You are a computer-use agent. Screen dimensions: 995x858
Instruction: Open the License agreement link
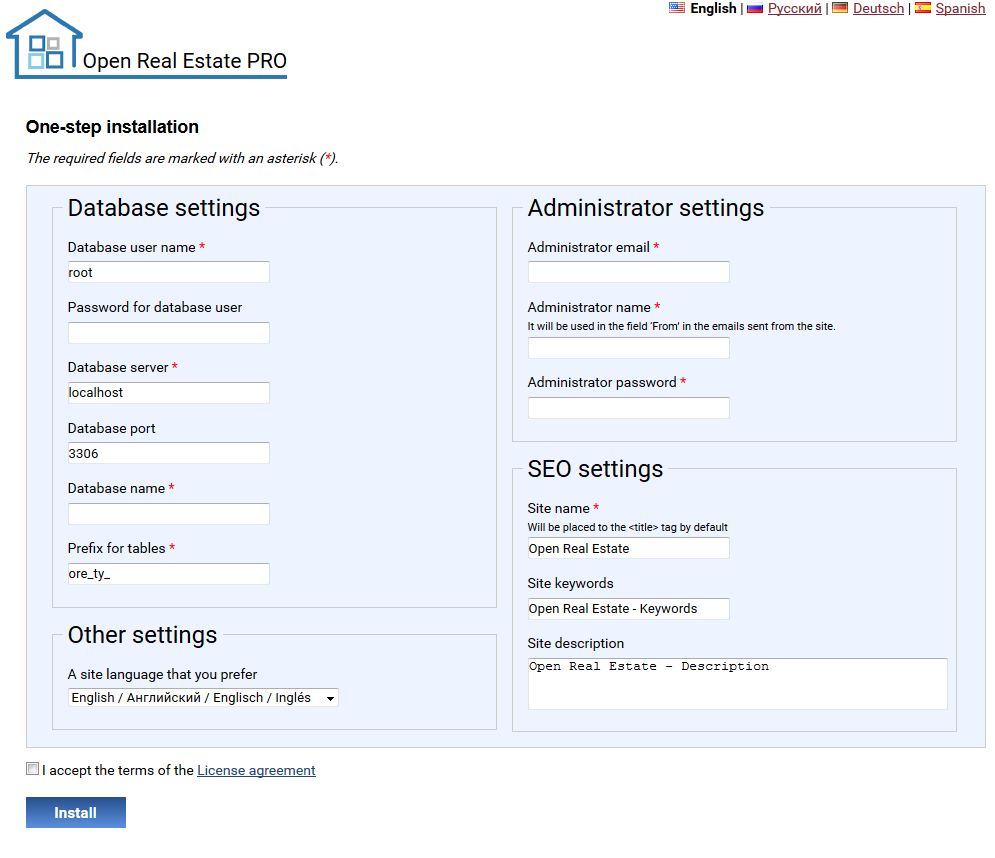pos(256,771)
